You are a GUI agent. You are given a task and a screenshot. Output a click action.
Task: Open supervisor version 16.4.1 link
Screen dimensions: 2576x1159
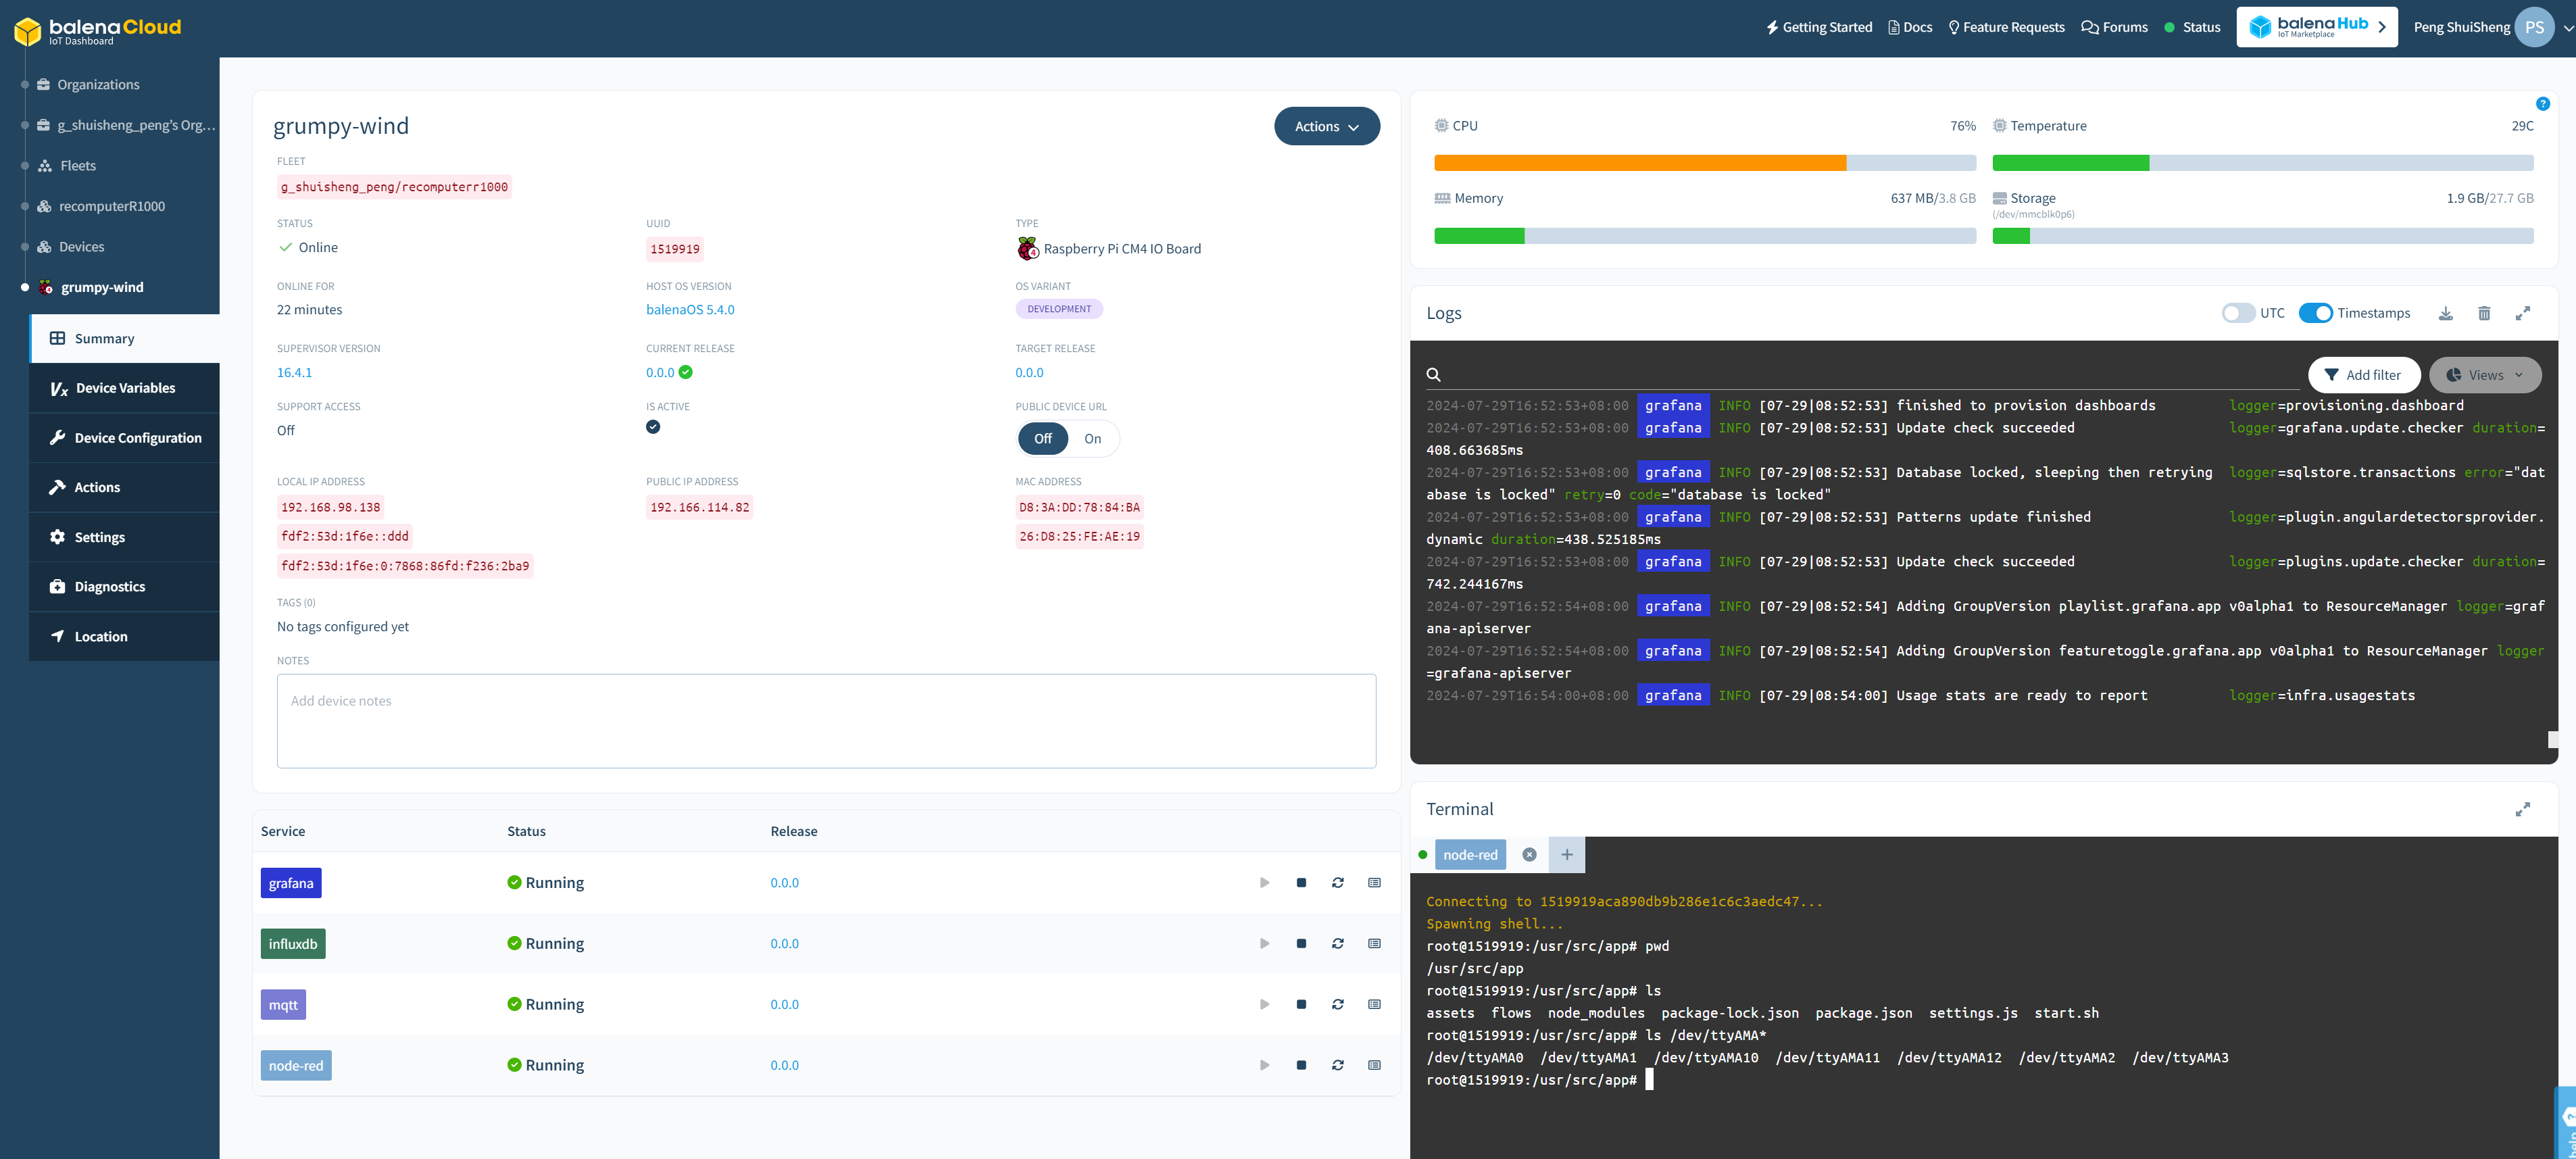click(x=294, y=373)
